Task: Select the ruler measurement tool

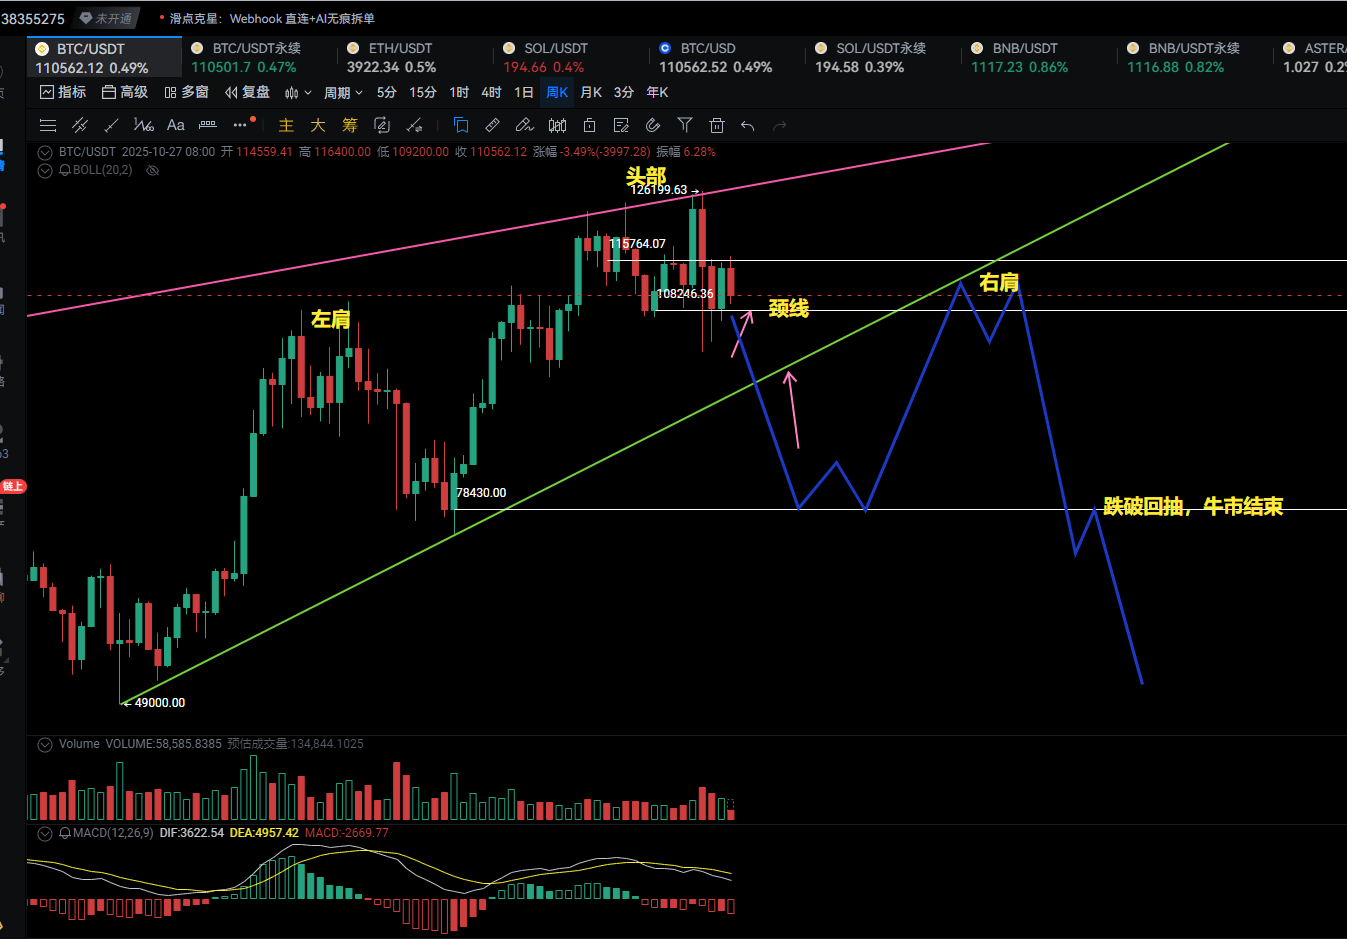Action: pos(492,125)
